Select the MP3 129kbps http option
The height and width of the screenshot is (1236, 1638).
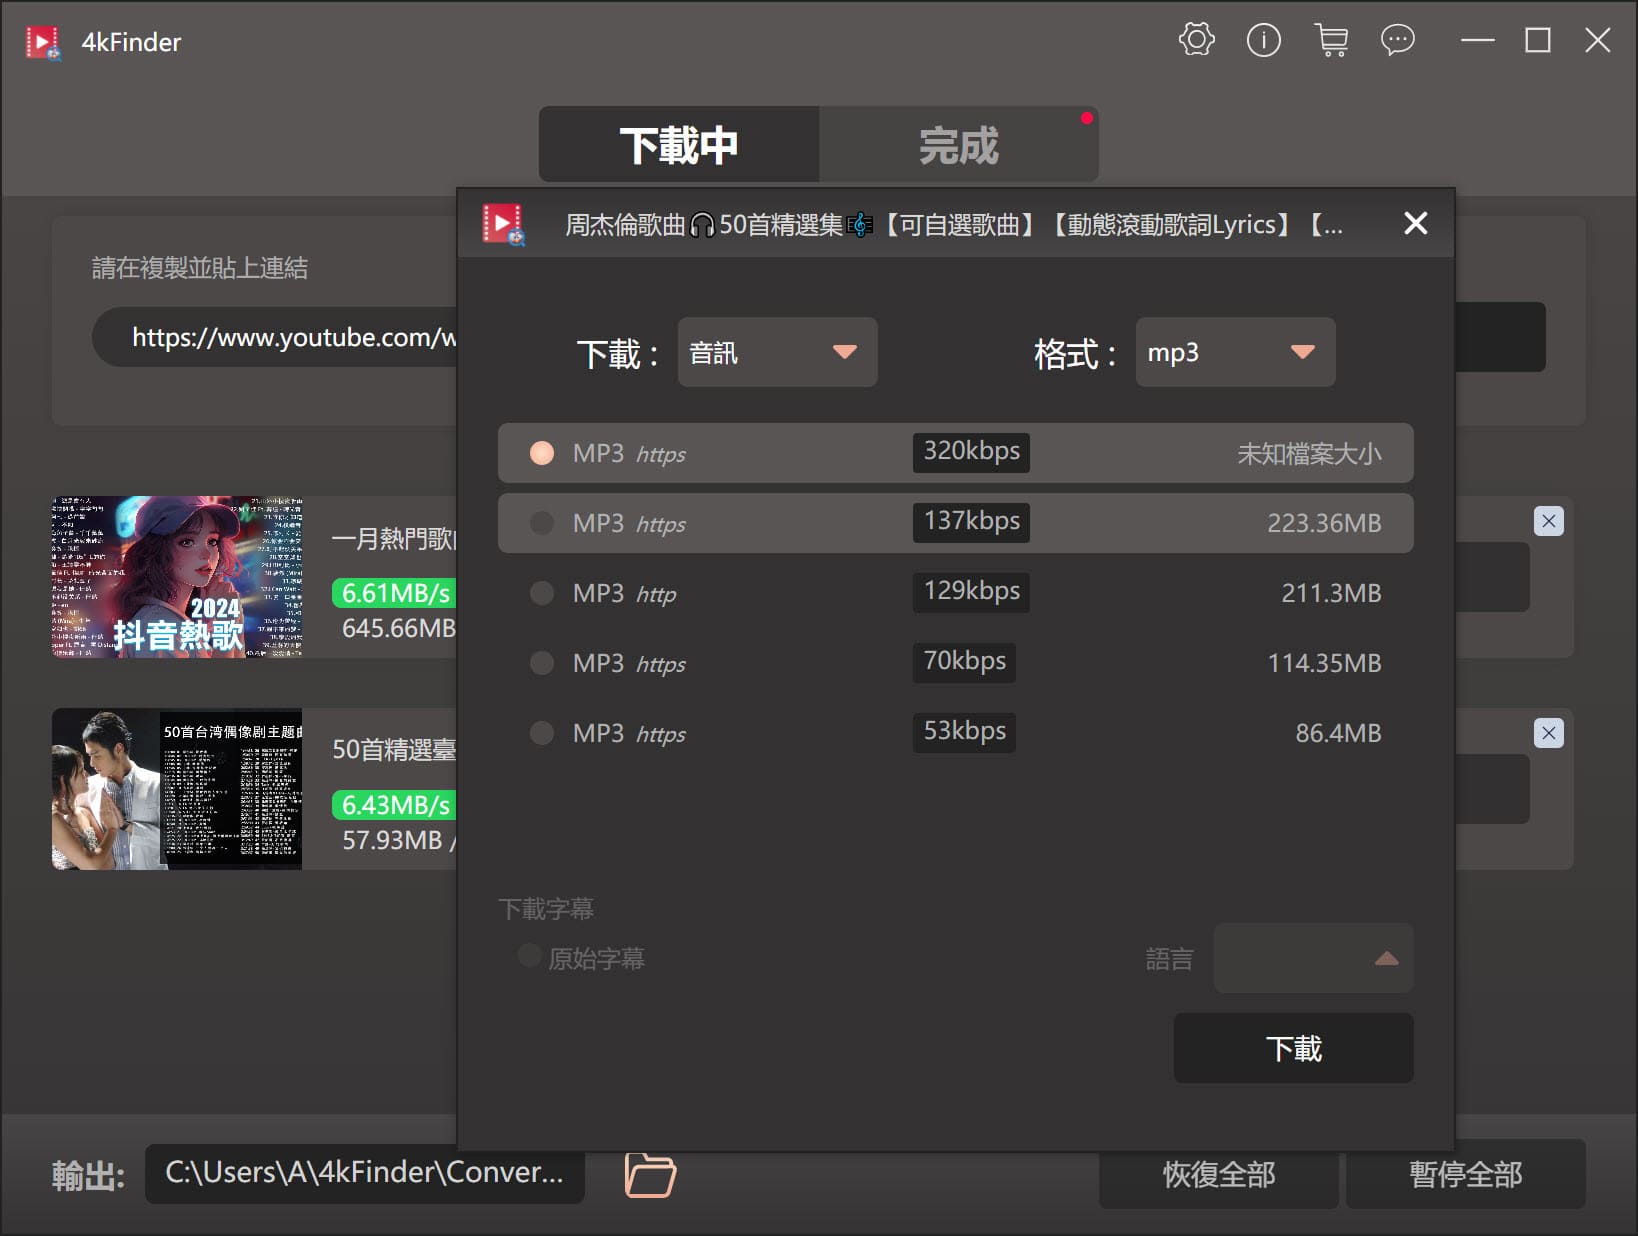pos(955,593)
